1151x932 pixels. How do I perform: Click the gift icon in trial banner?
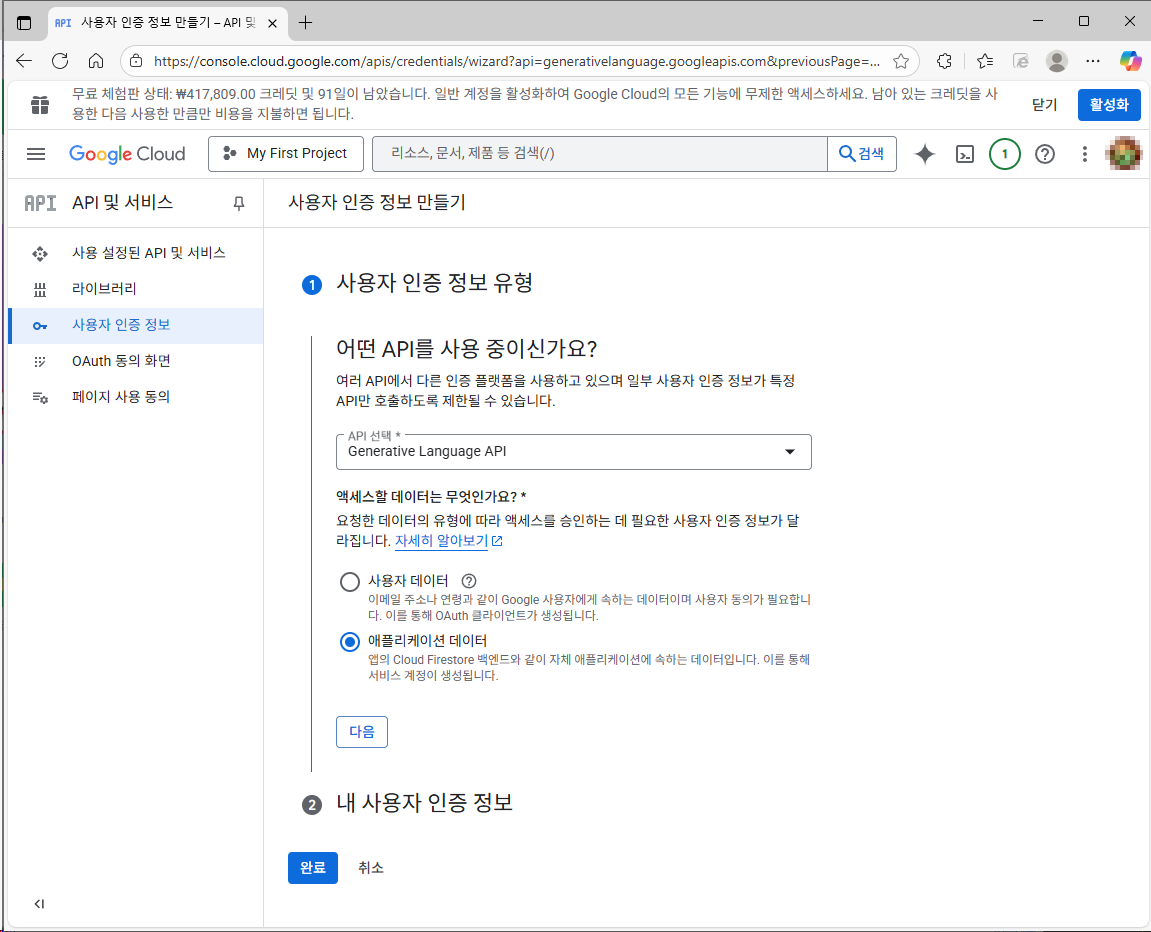tap(40, 105)
